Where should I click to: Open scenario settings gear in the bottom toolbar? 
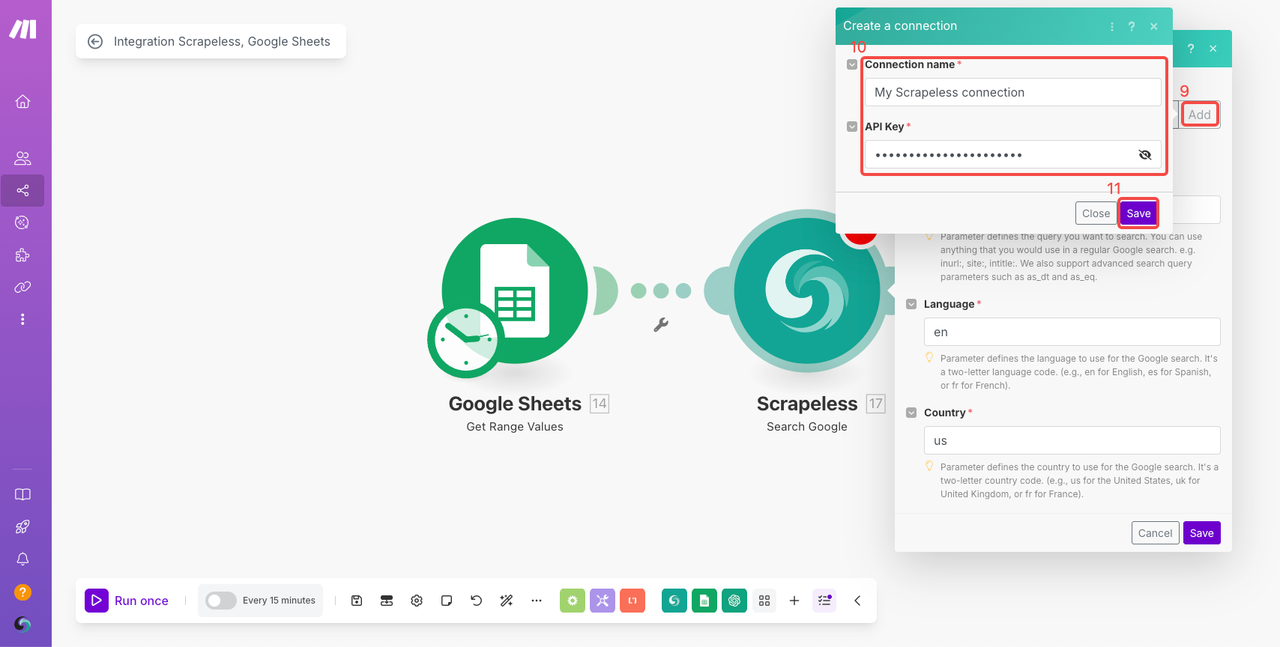[x=417, y=601]
